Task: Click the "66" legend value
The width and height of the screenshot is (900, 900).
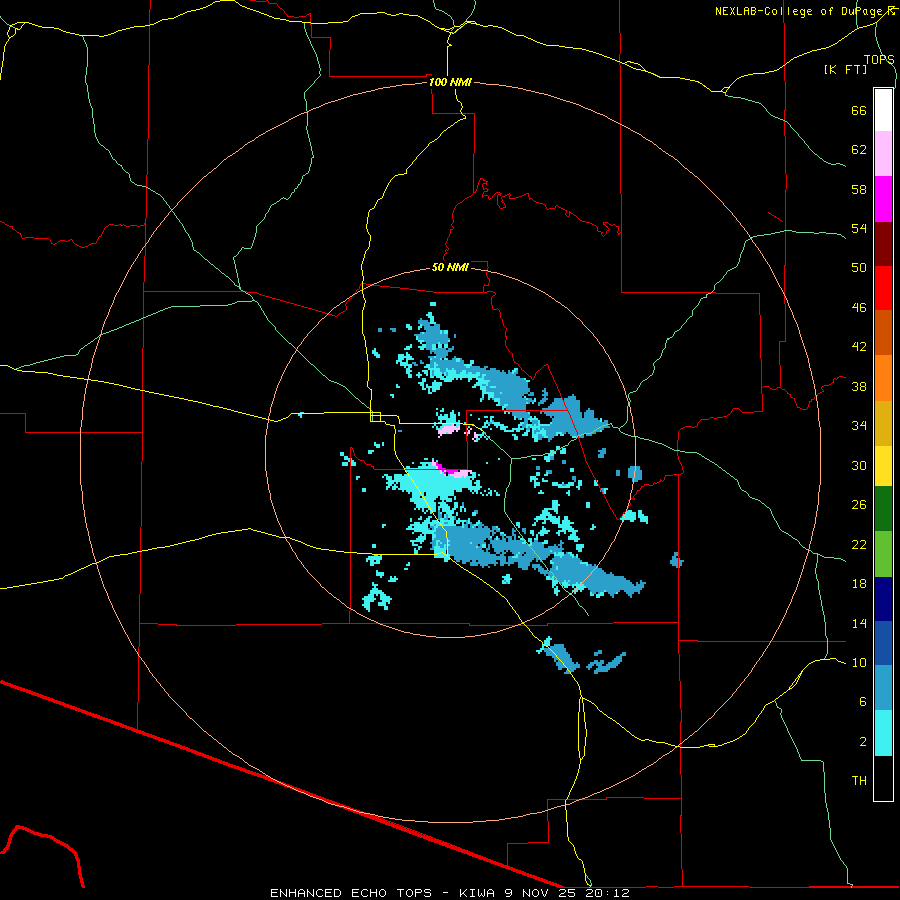Action: click(859, 110)
